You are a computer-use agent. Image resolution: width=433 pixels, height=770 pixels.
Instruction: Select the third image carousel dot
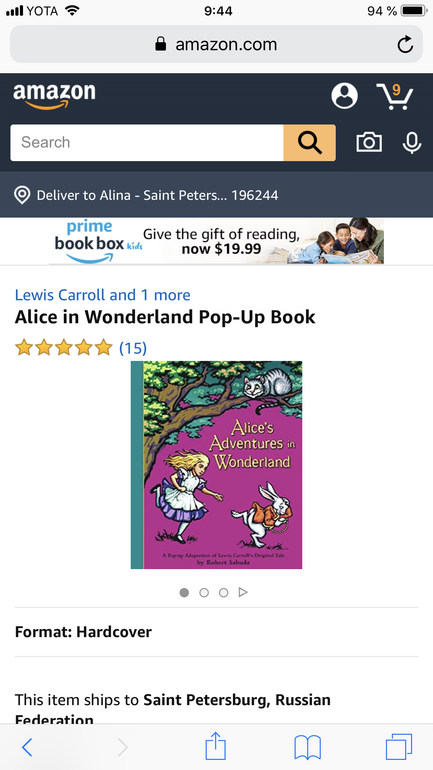(223, 593)
